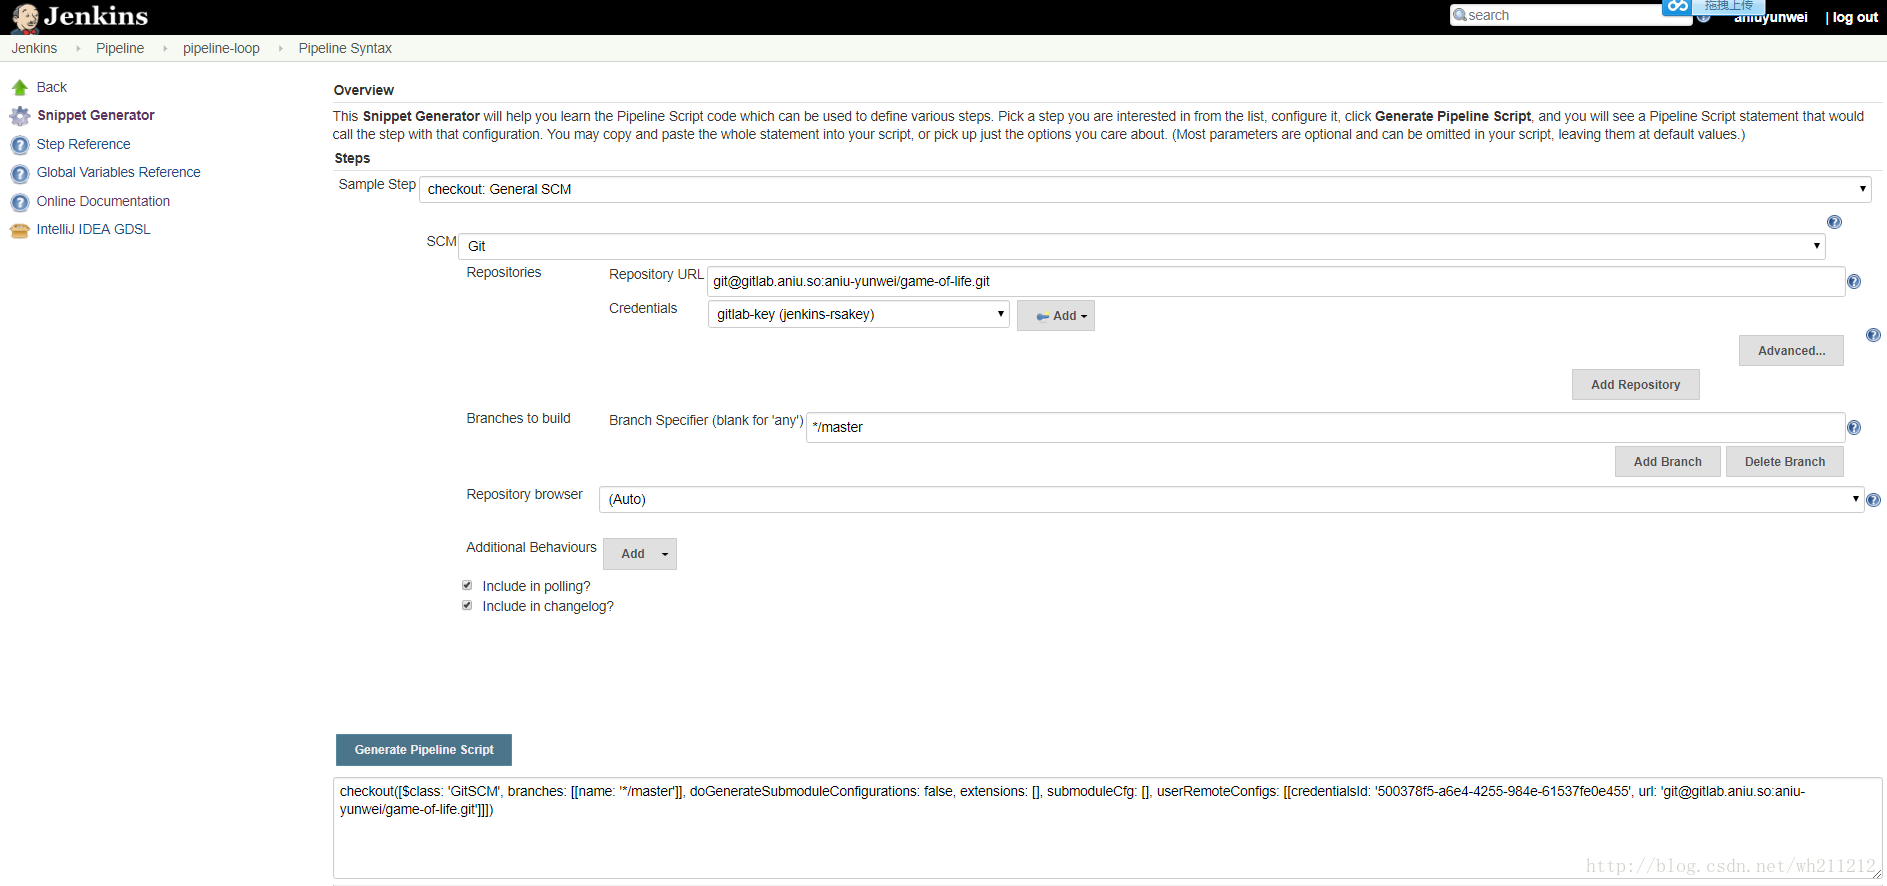Open help for the Sample Step section
The width and height of the screenshot is (1887, 886).
tap(1834, 222)
